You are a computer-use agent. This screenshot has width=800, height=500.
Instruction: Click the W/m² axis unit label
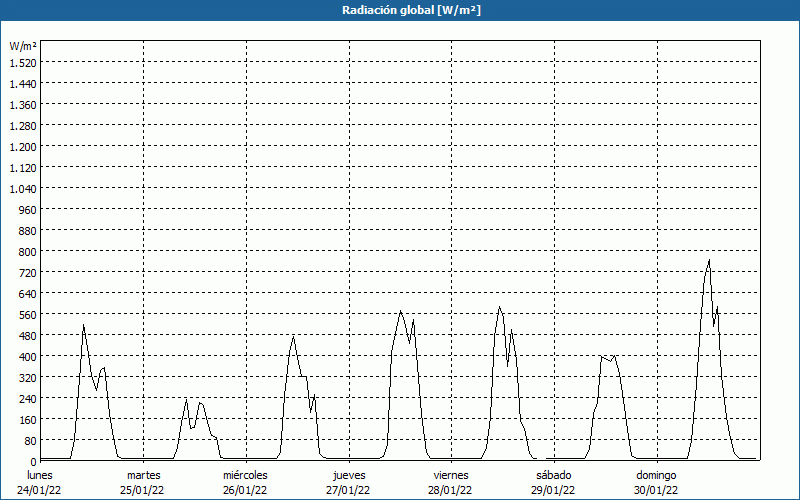point(23,46)
